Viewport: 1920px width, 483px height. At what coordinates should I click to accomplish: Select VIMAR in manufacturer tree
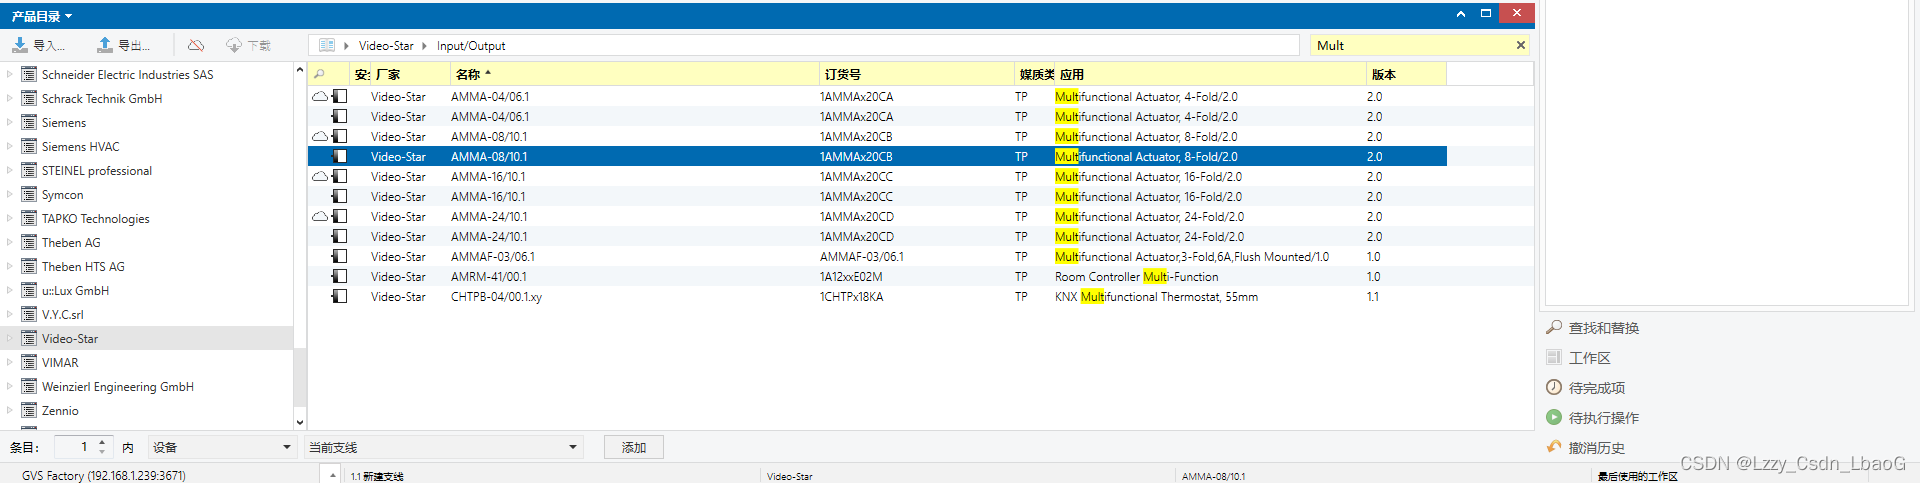60,363
